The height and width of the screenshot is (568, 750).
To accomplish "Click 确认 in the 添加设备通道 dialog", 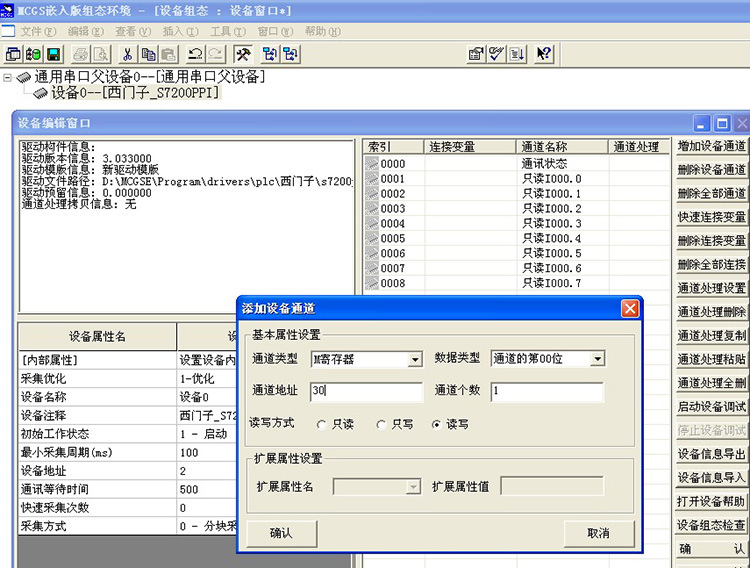I will [x=281, y=533].
